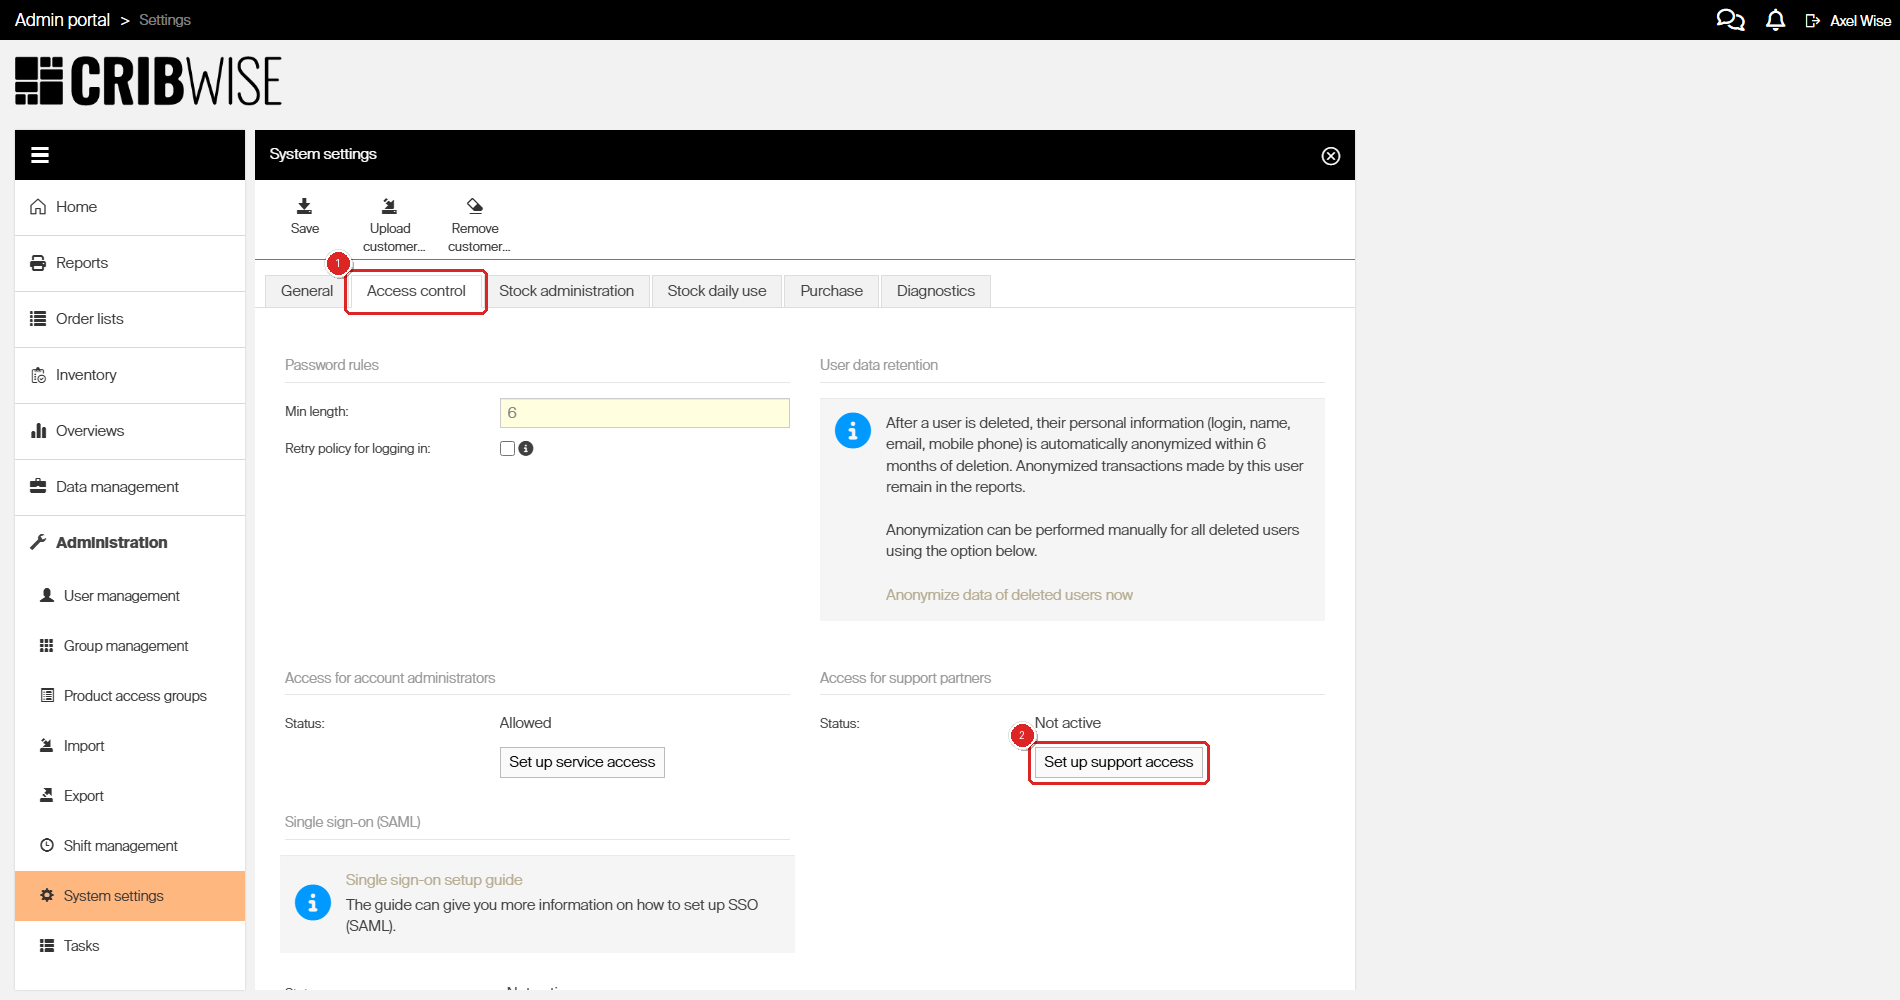Click the Save icon in toolbar
The image size is (1900, 1000).
click(304, 207)
